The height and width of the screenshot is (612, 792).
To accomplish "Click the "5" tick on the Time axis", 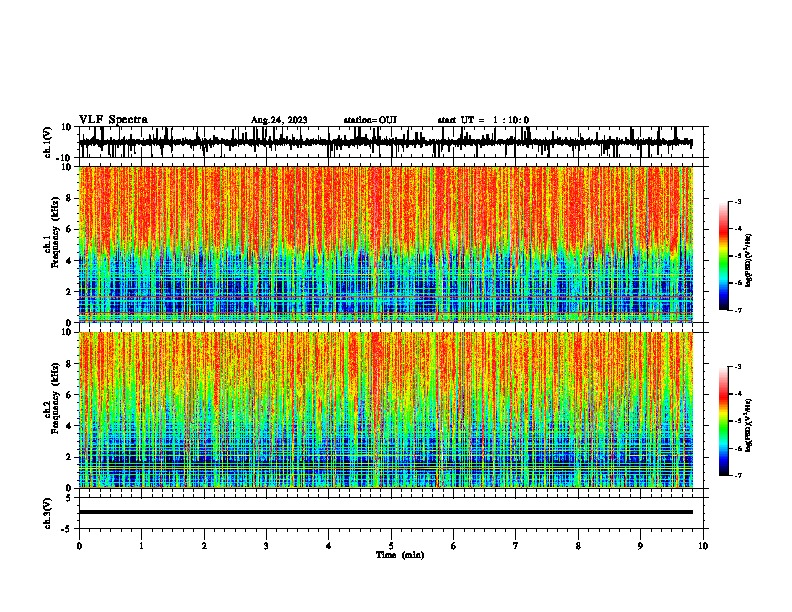I will coord(391,546).
